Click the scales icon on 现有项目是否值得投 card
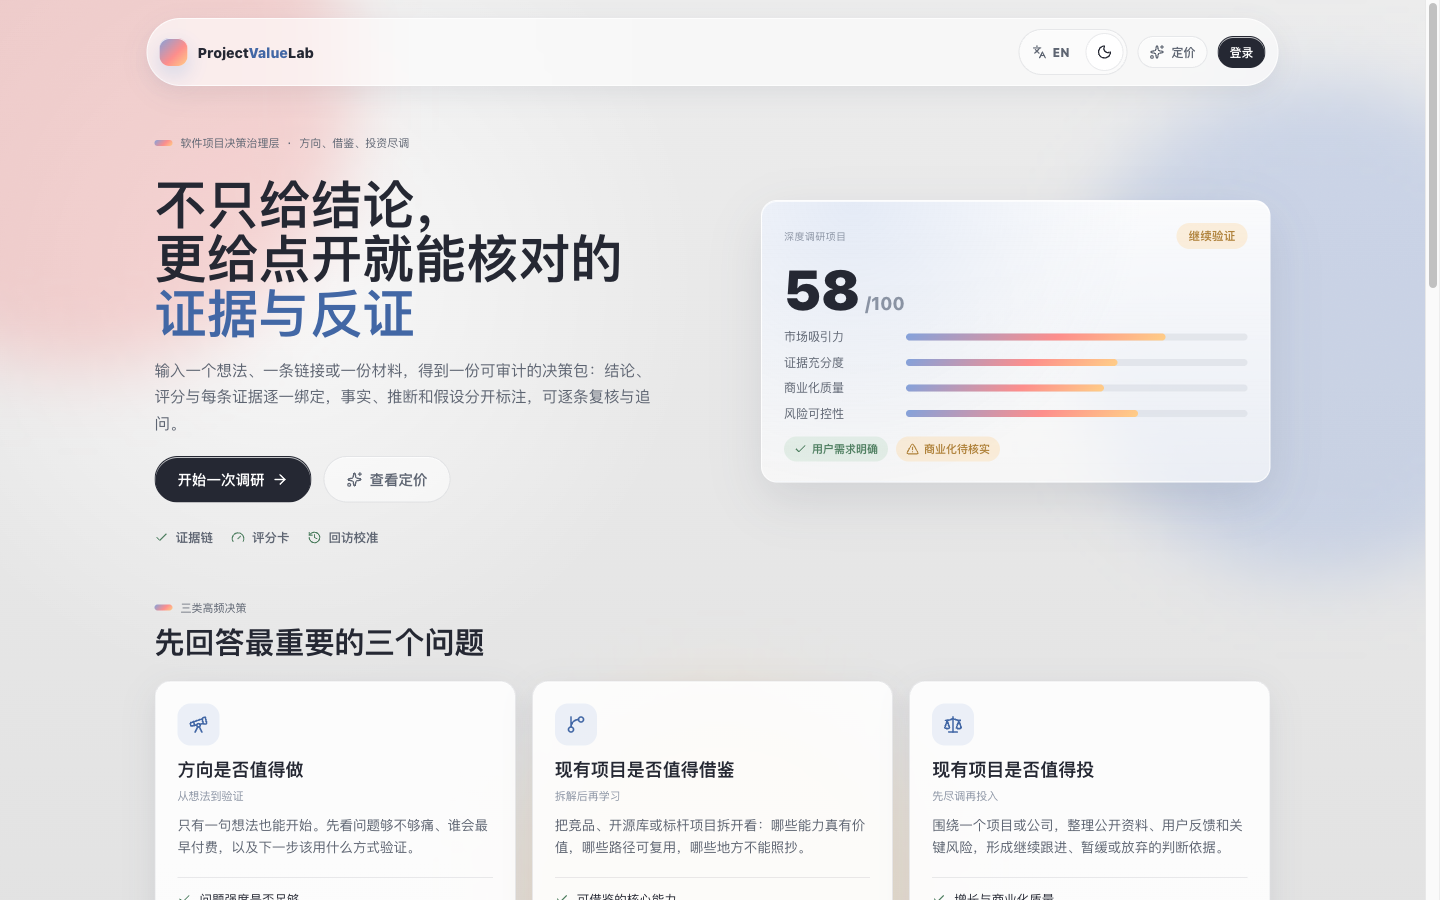The image size is (1440, 900). point(953,724)
